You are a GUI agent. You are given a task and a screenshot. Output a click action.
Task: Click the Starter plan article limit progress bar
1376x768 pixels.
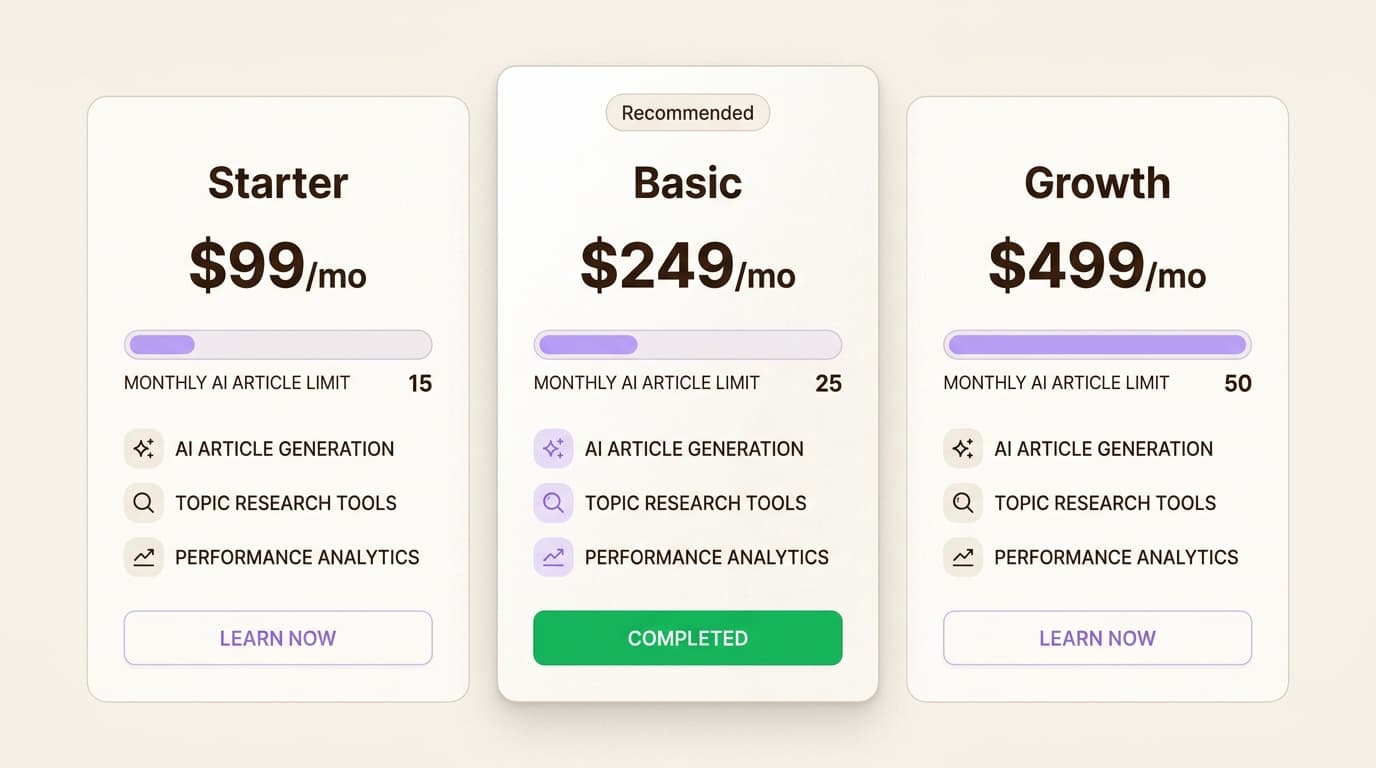(x=278, y=345)
